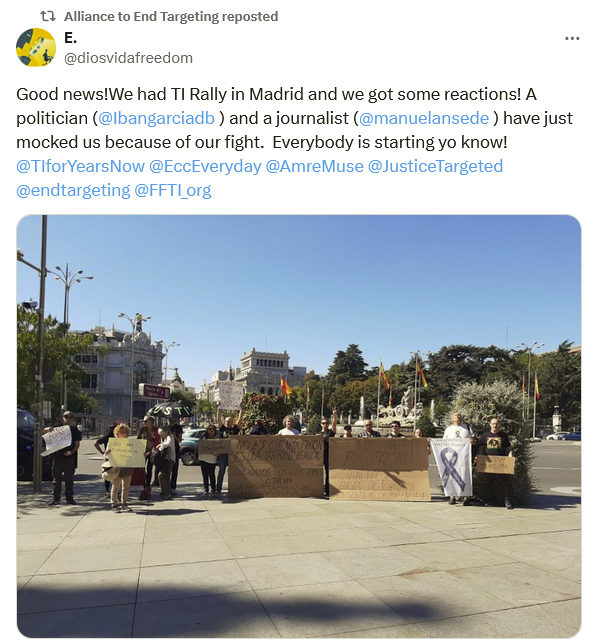The image size is (598, 642).
Task: Open the @FFTI_org mention
Action: point(173,190)
